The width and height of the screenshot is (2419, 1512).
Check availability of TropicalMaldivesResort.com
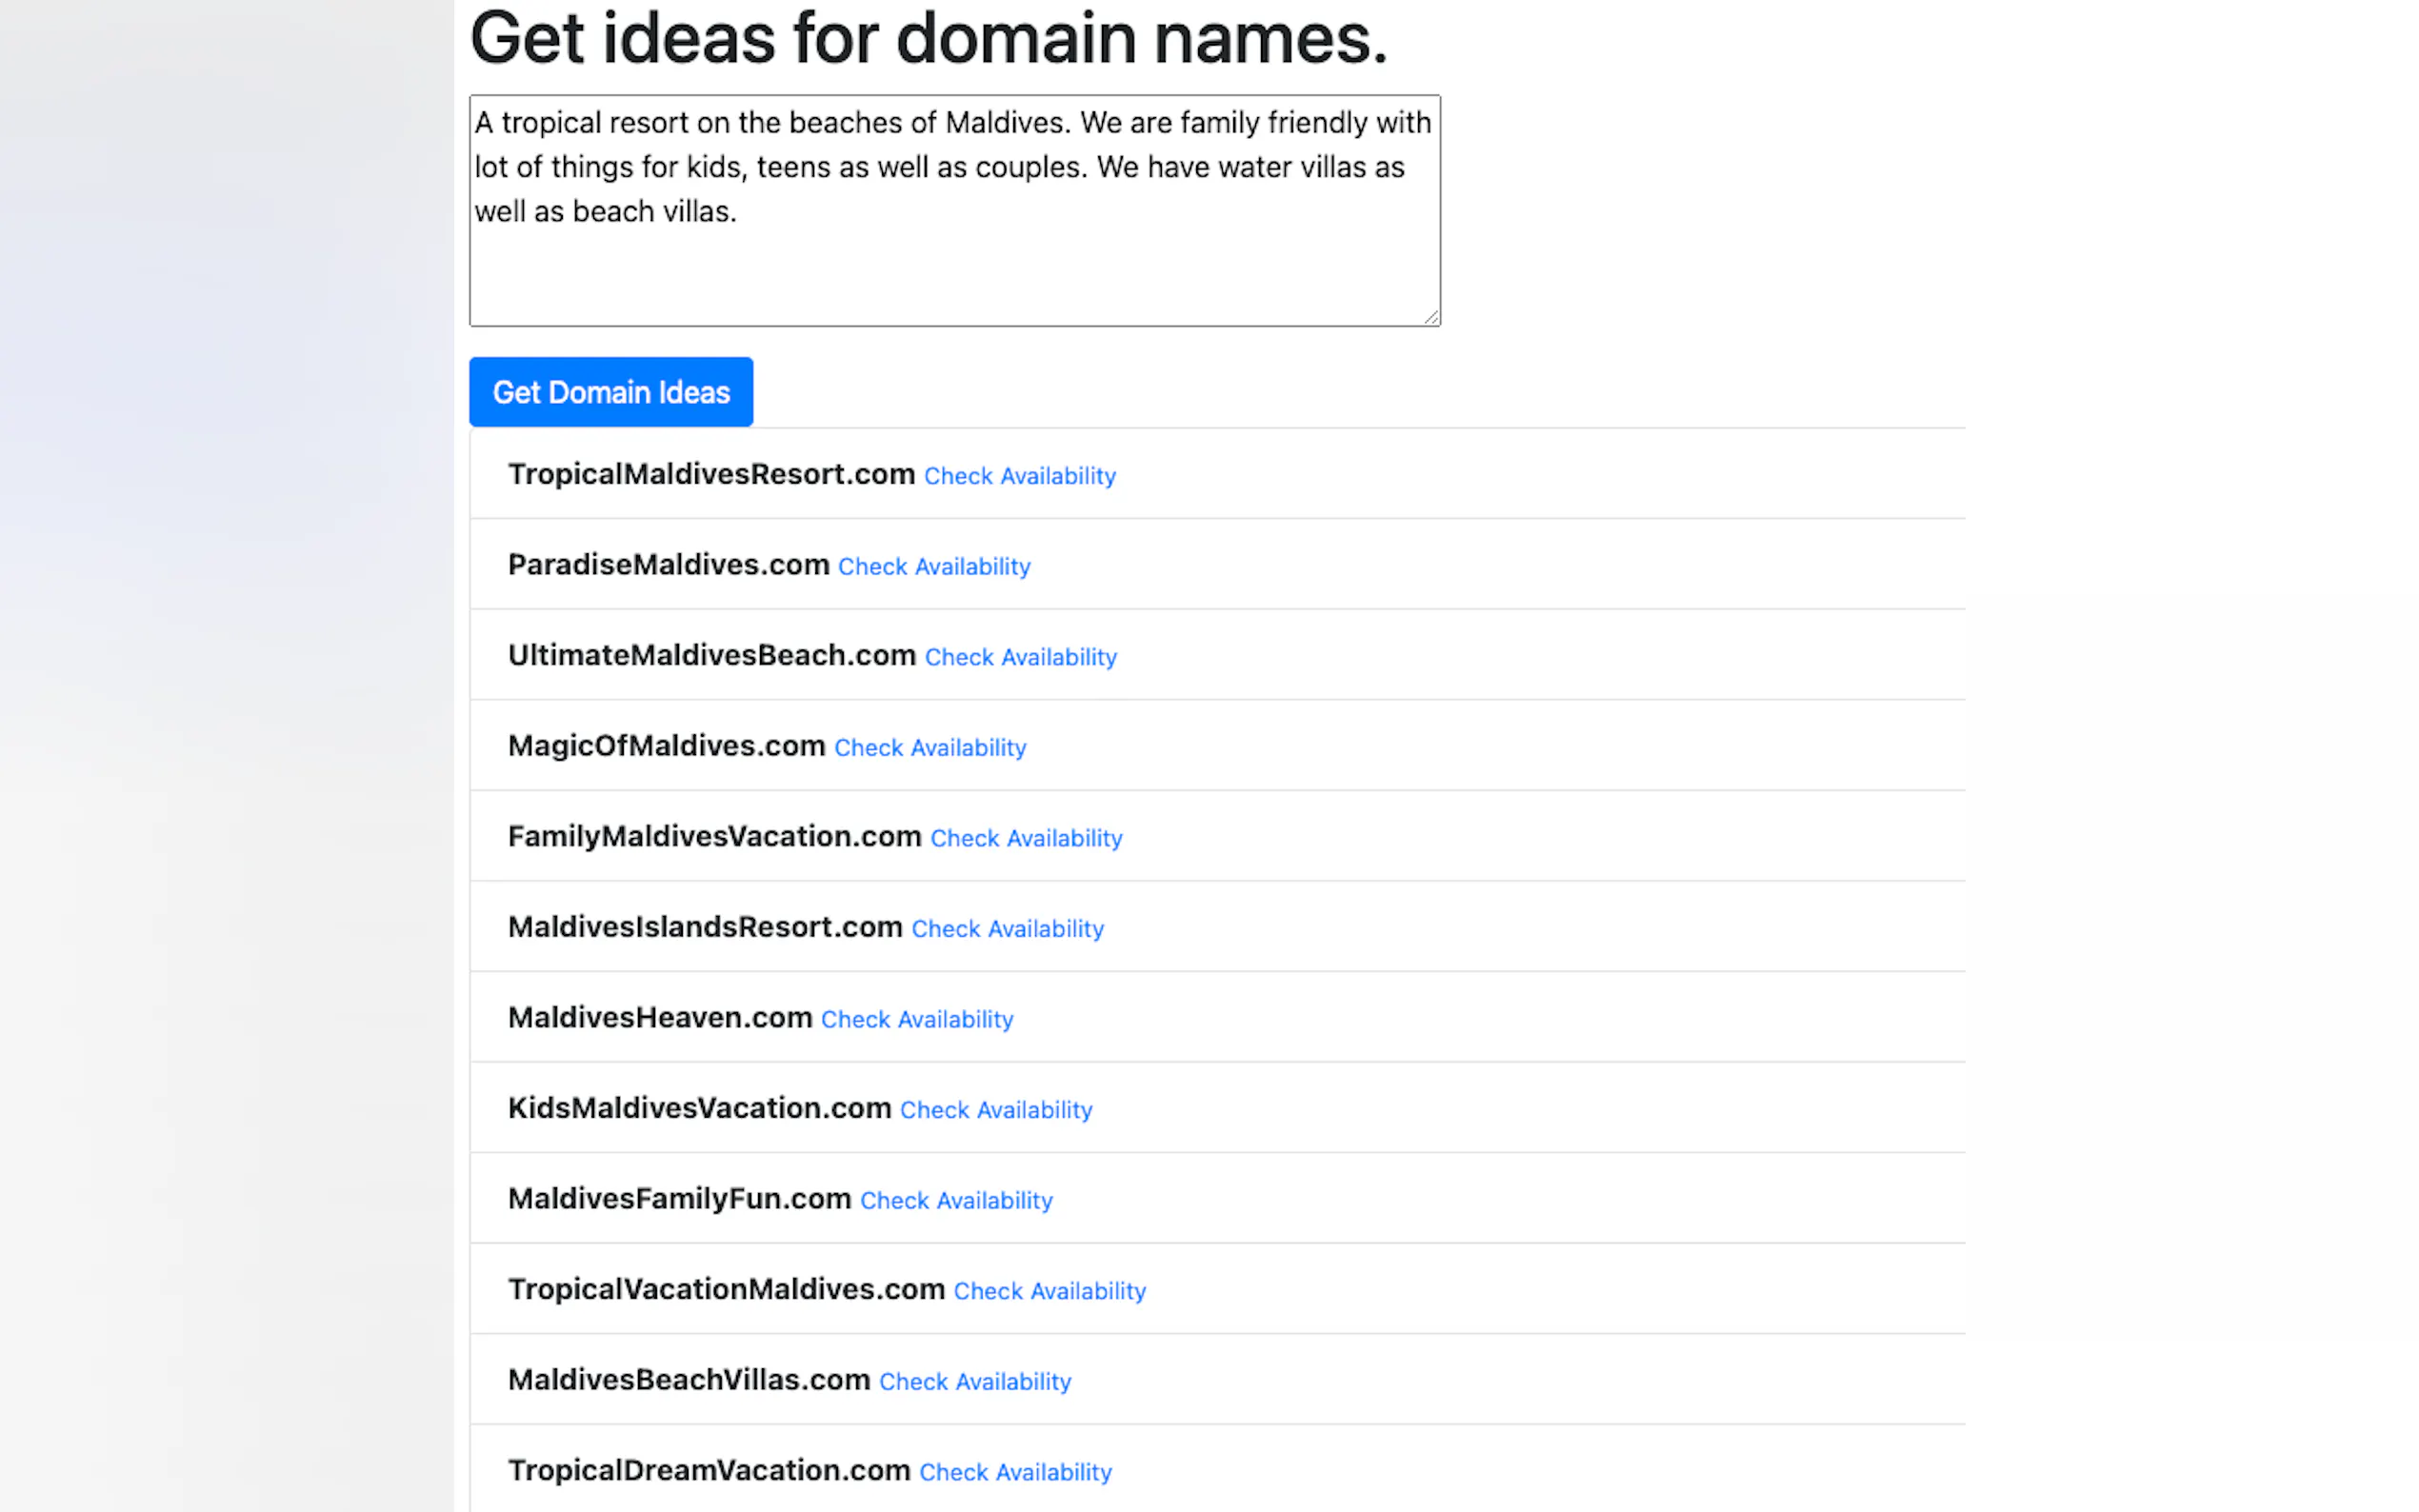pos(1019,476)
